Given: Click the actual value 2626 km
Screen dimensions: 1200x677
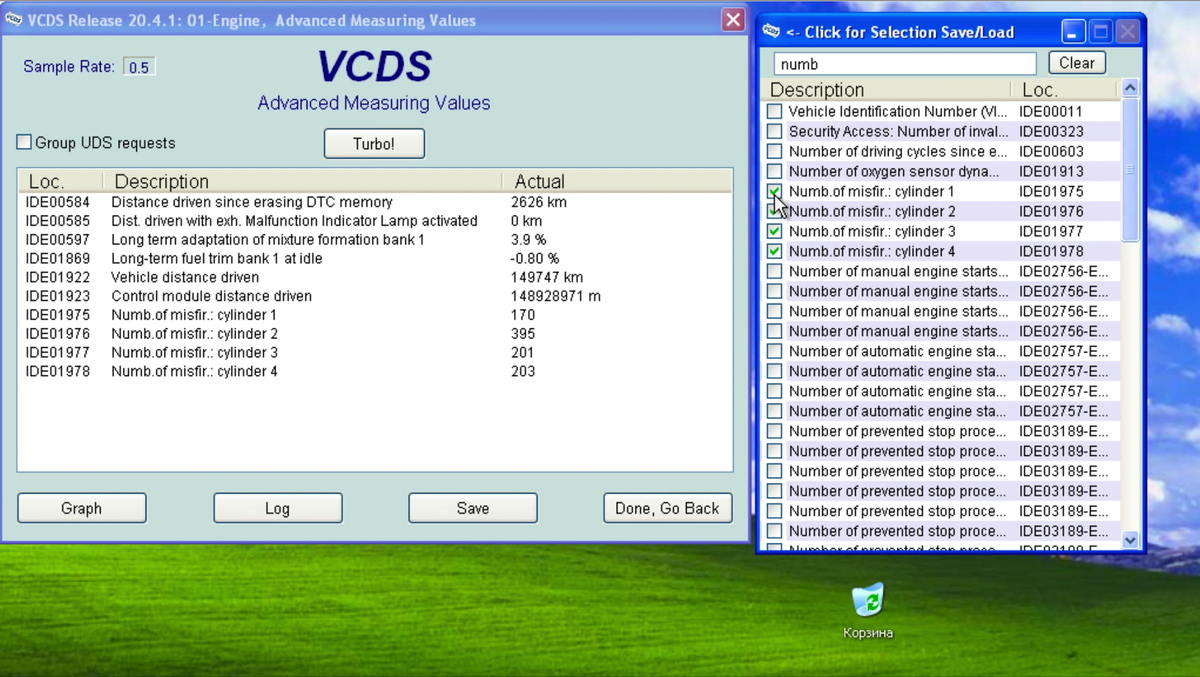Looking at the screenshot, I should pos(538,202).
